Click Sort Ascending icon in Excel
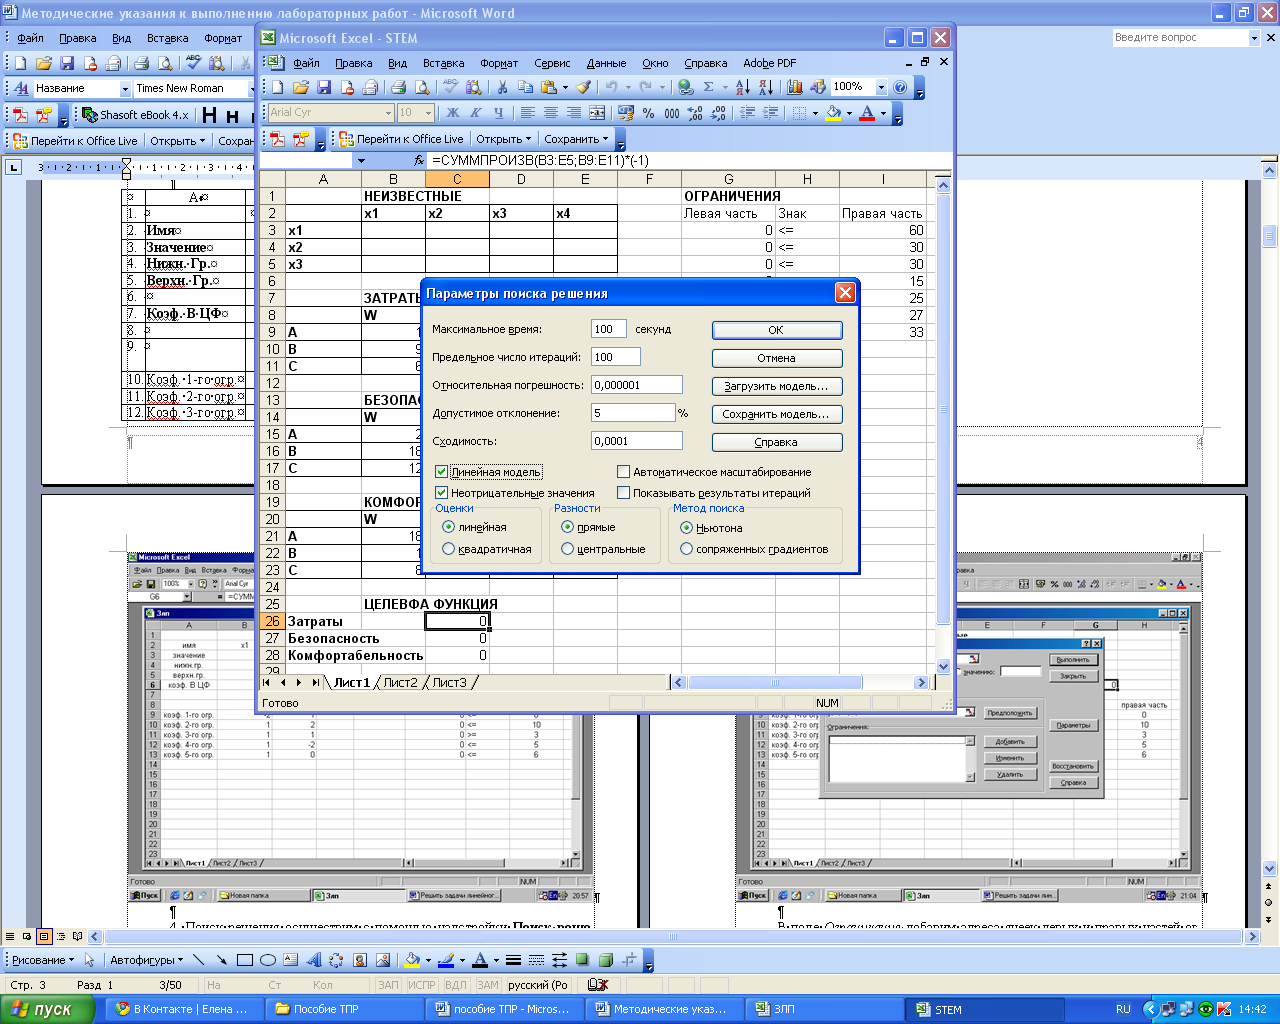Viewport: 1280px width, 1024px height. coord(742,87)
